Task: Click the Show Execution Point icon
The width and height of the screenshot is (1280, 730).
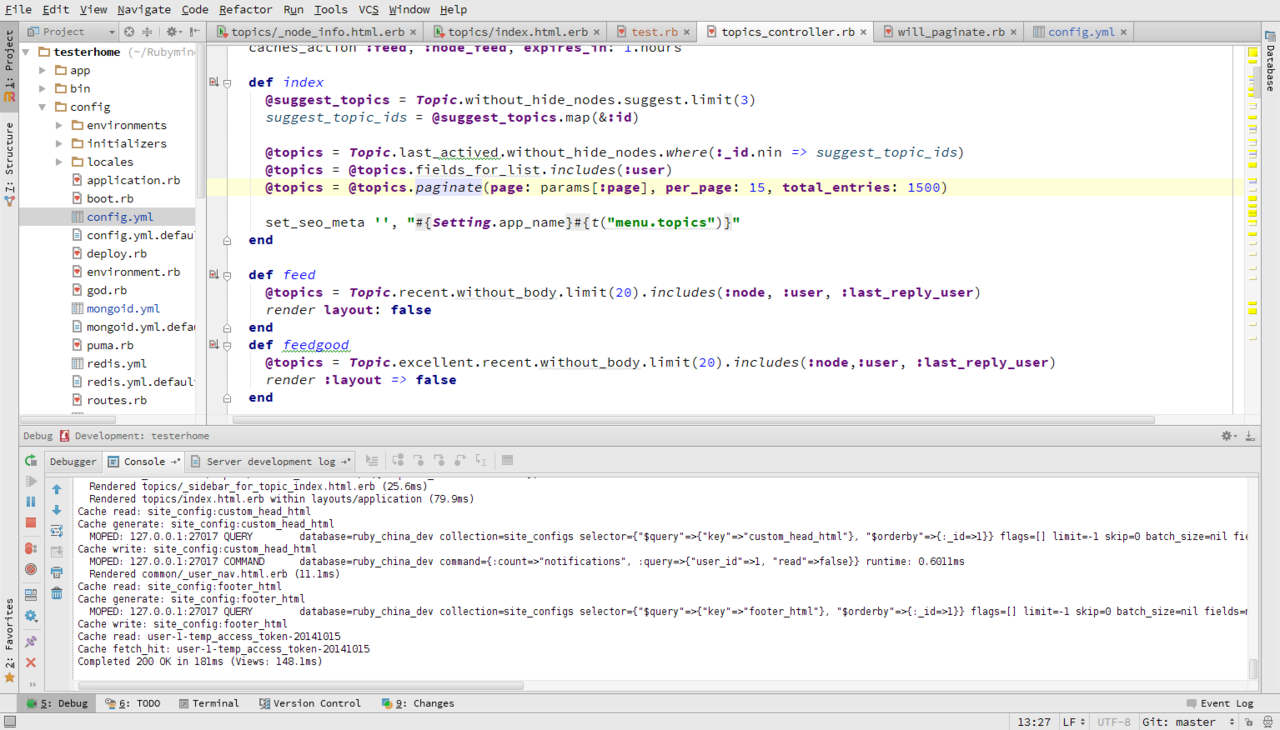Action: (372, 461)
